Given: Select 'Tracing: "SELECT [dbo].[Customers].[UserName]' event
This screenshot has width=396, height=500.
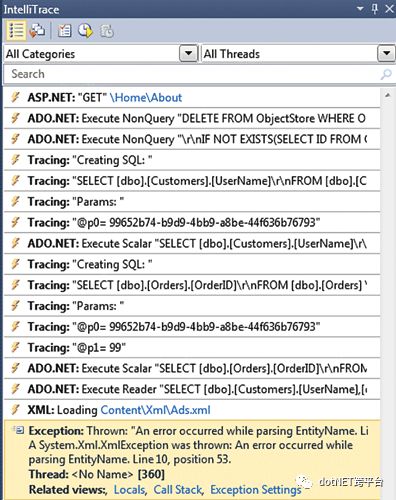Looking at the screenshot, I should pyautogui.click(x=192, y=180).
